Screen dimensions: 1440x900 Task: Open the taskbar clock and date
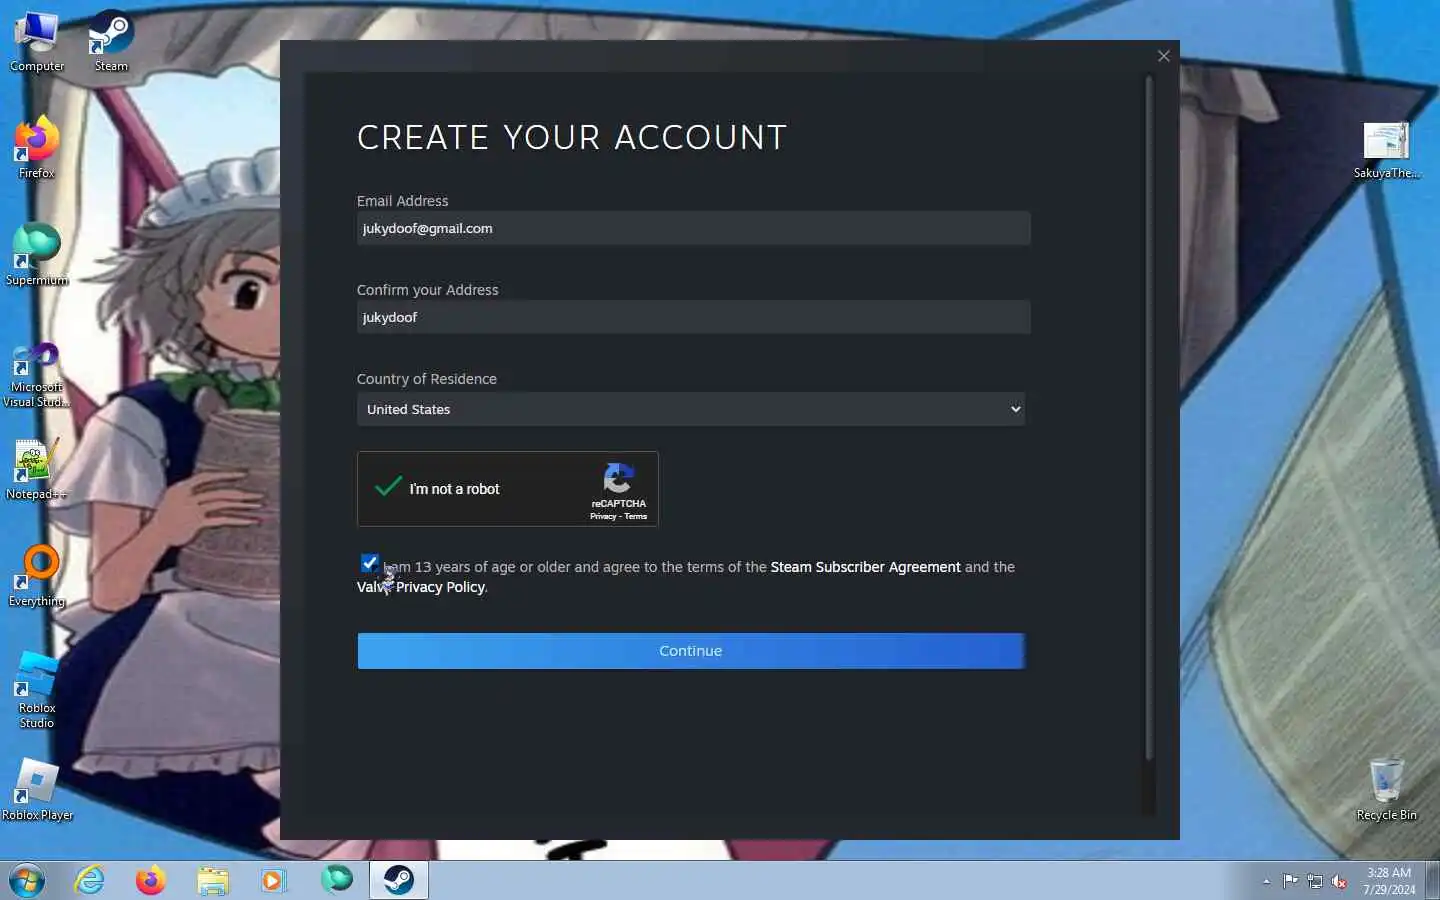pyautogui.click(x=1389, y=881)
